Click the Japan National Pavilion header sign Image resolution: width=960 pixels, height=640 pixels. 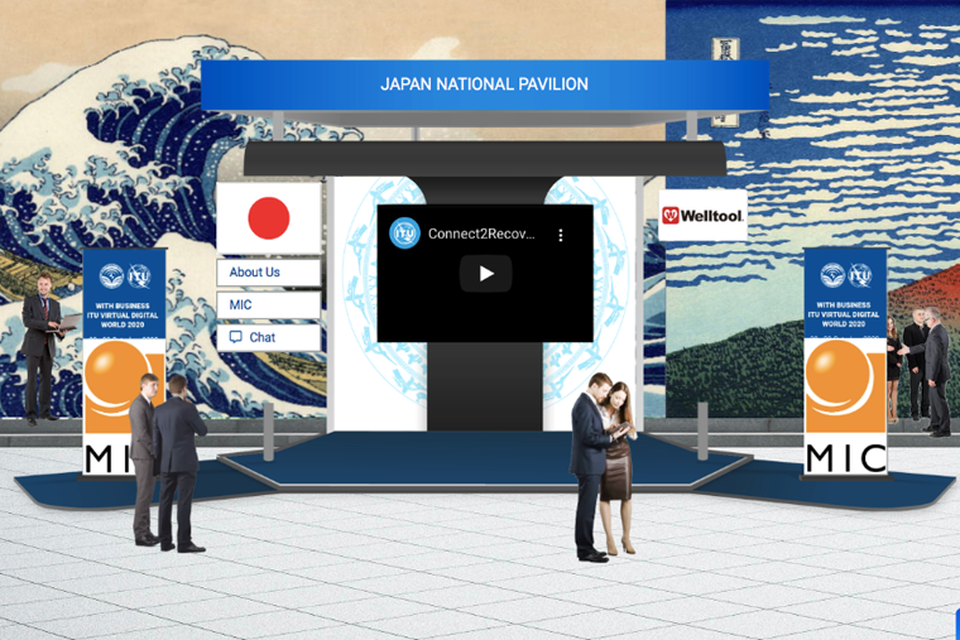(x=484, y=85)
